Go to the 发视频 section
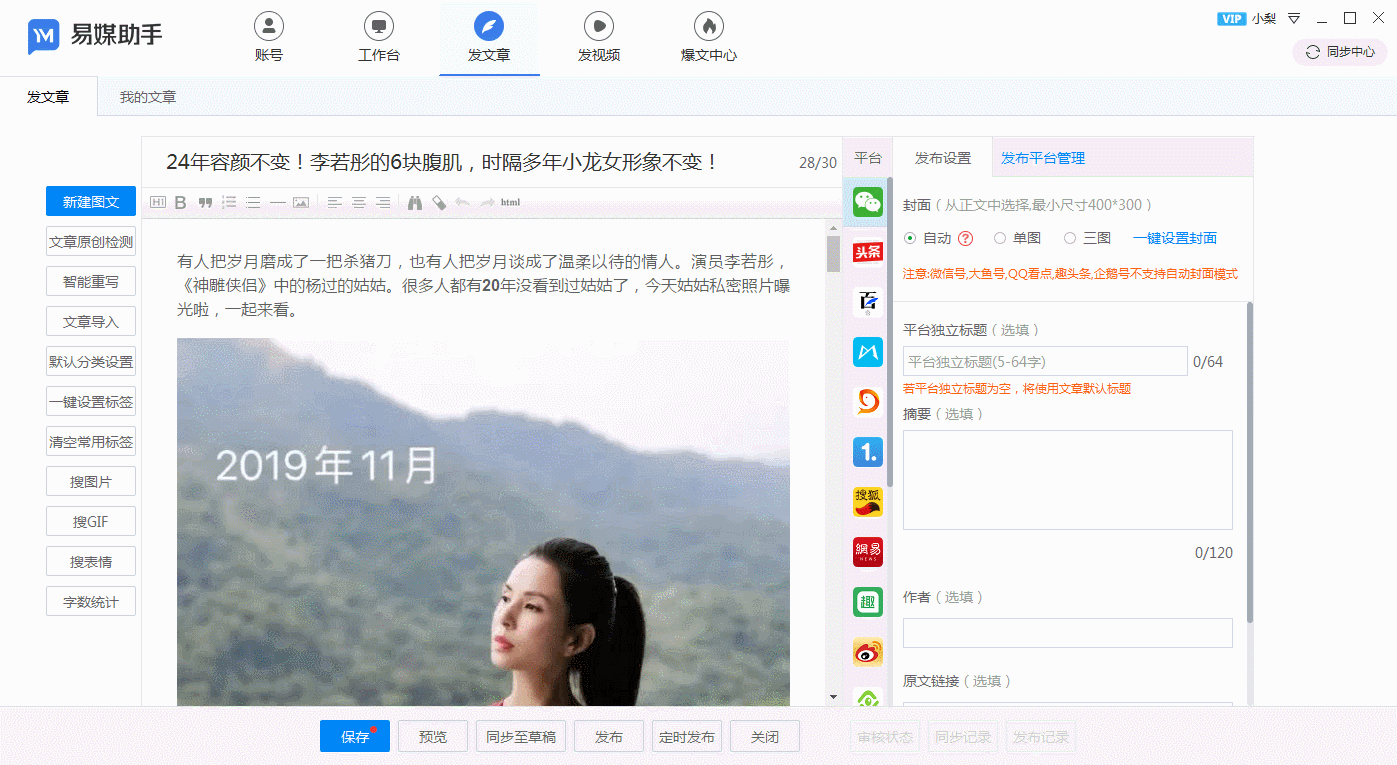The width and height of the screenshot is (1397, 765). (x=599, y=38)
